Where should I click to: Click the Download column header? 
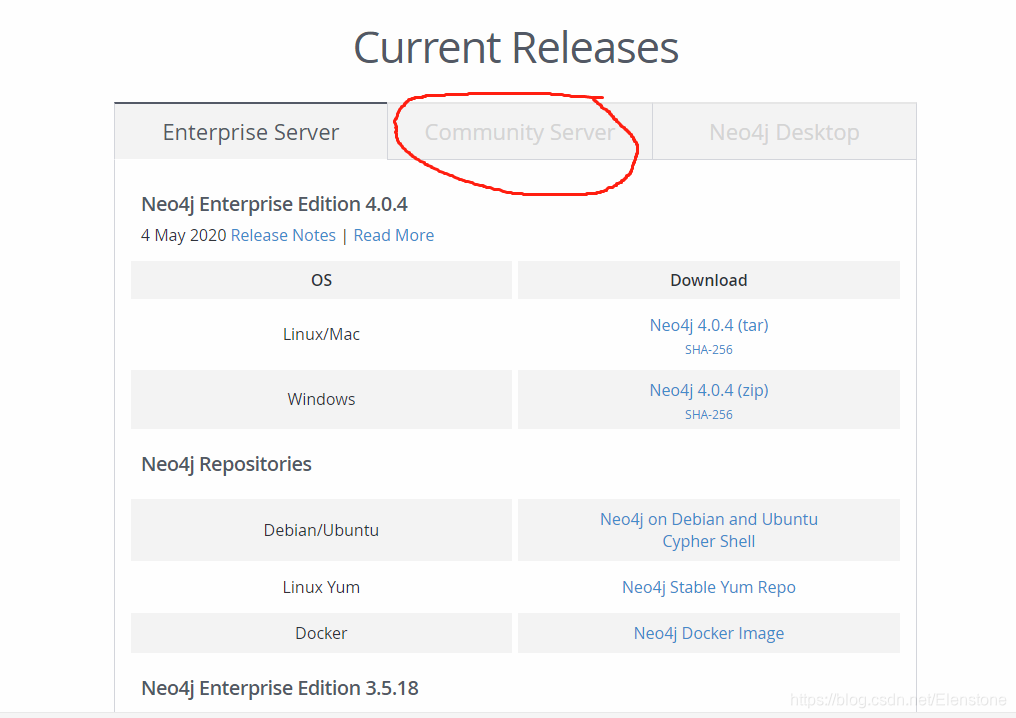(x=709, y=280)
